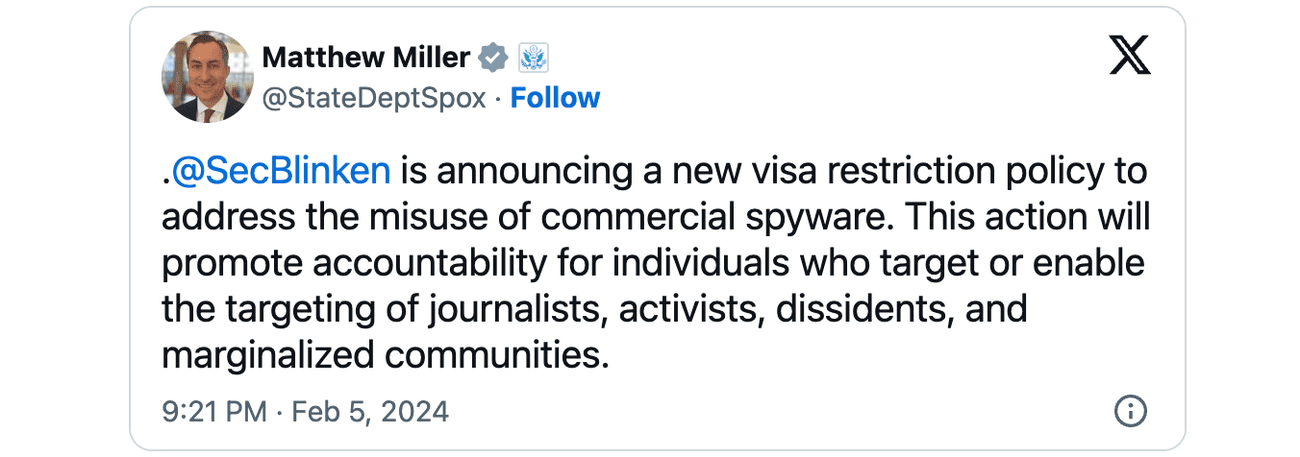
Task: Open the @StateDeptSpox handle link
Action: tap(374, 98)
